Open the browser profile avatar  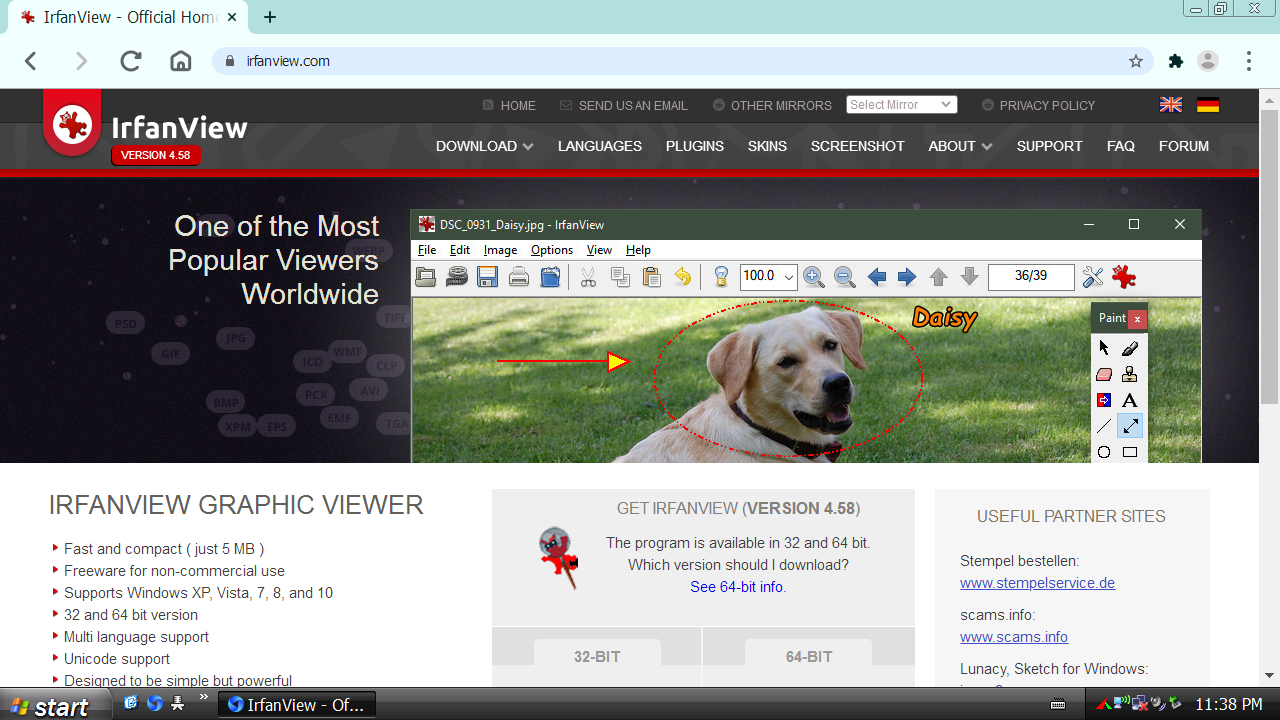pyautogui.click(x=1208, y=61)
